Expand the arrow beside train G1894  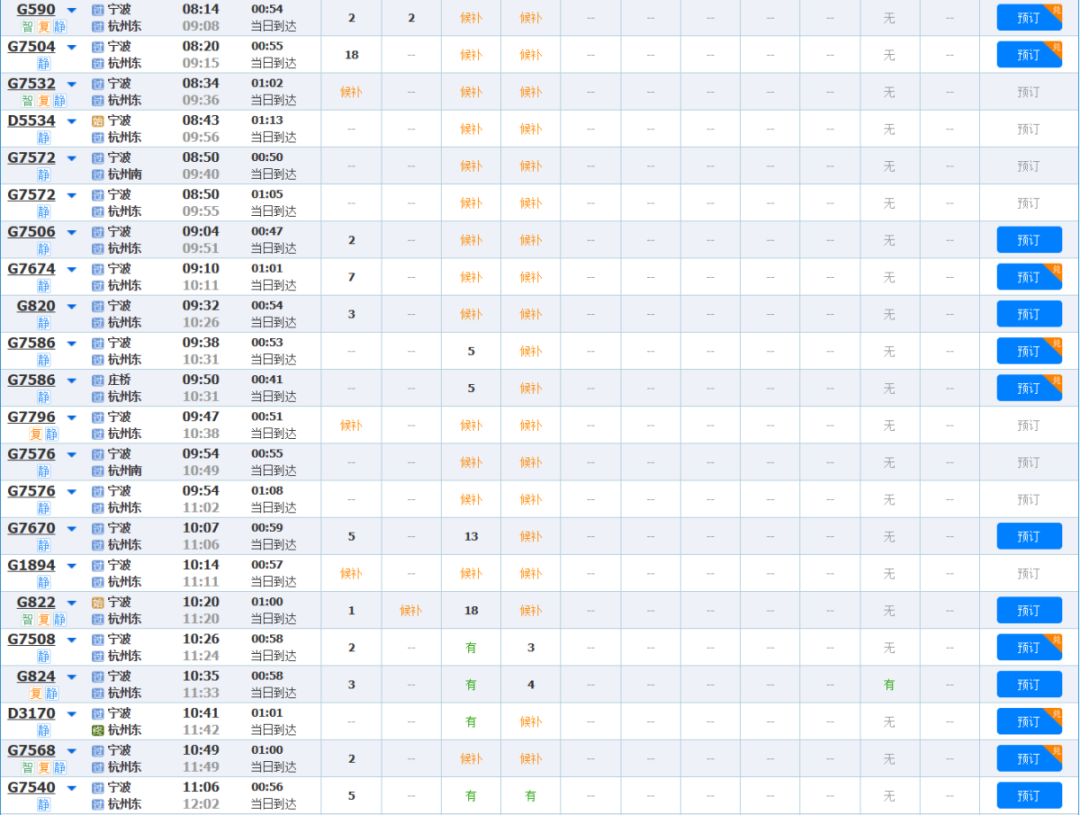[72, 566]
